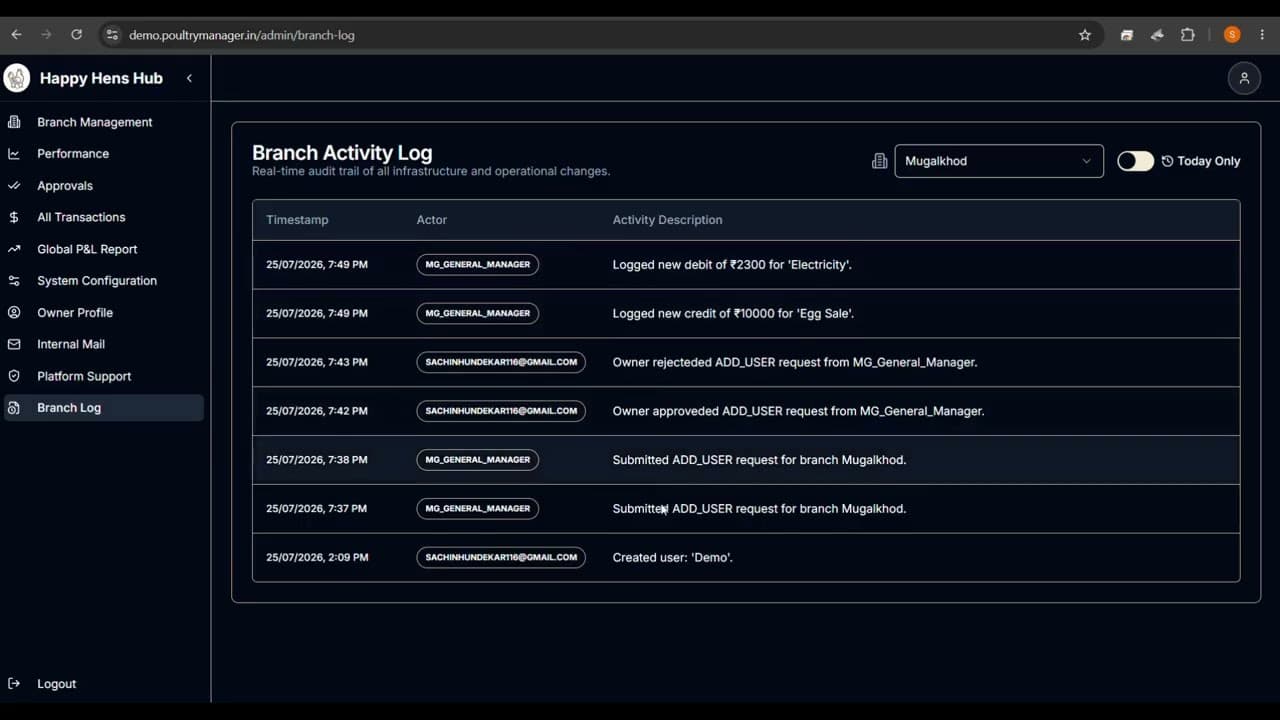Toggle the Today Only switch
This screenshot has width=1280, height=720.
[x=1135, y=161]
